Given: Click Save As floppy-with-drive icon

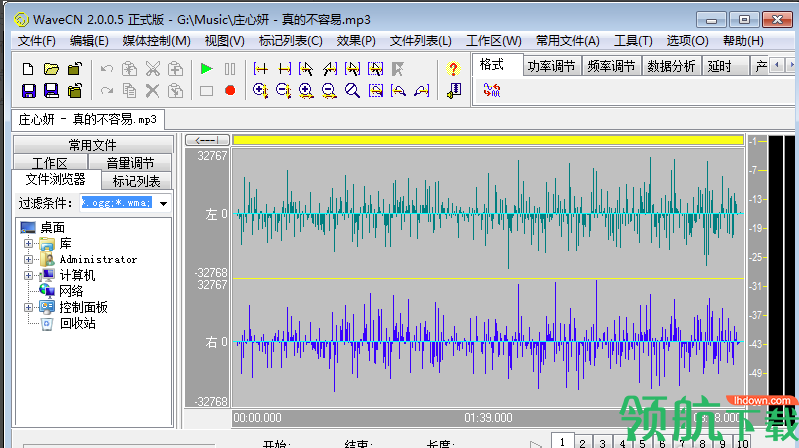Looking at the screenshot, I should [x=51, y=91].
